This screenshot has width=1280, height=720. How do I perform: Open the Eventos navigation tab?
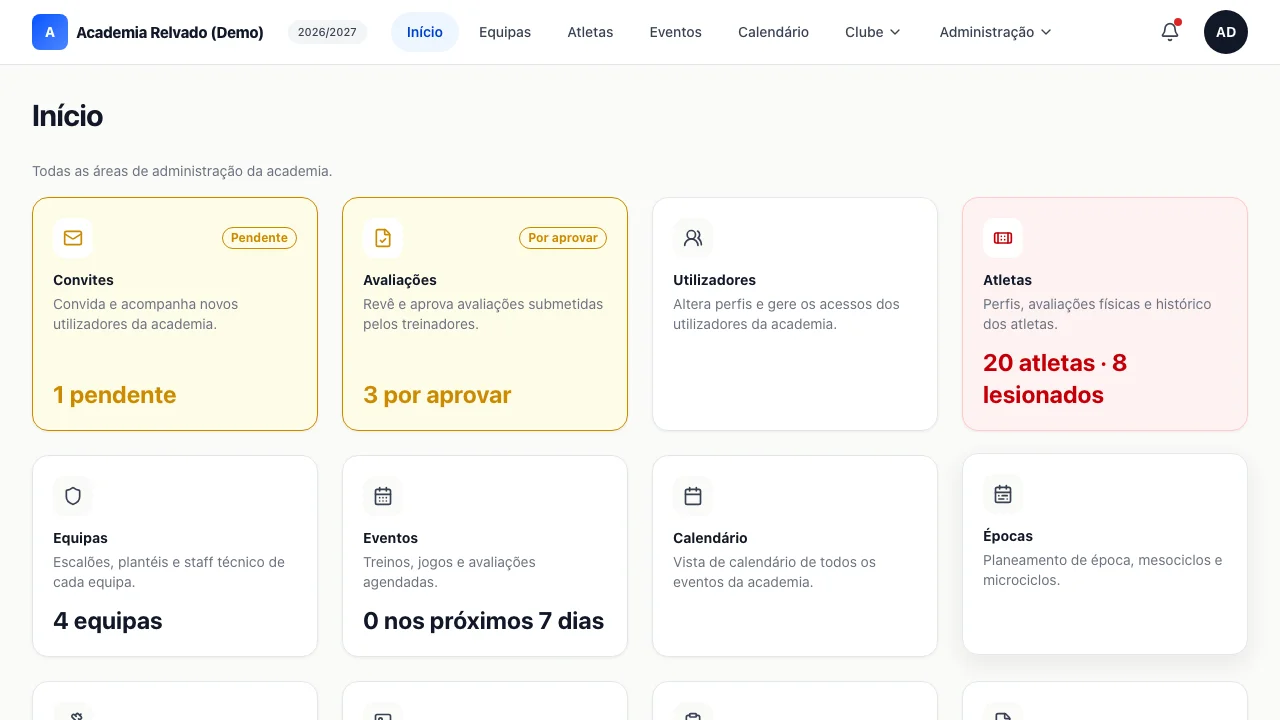676,32
